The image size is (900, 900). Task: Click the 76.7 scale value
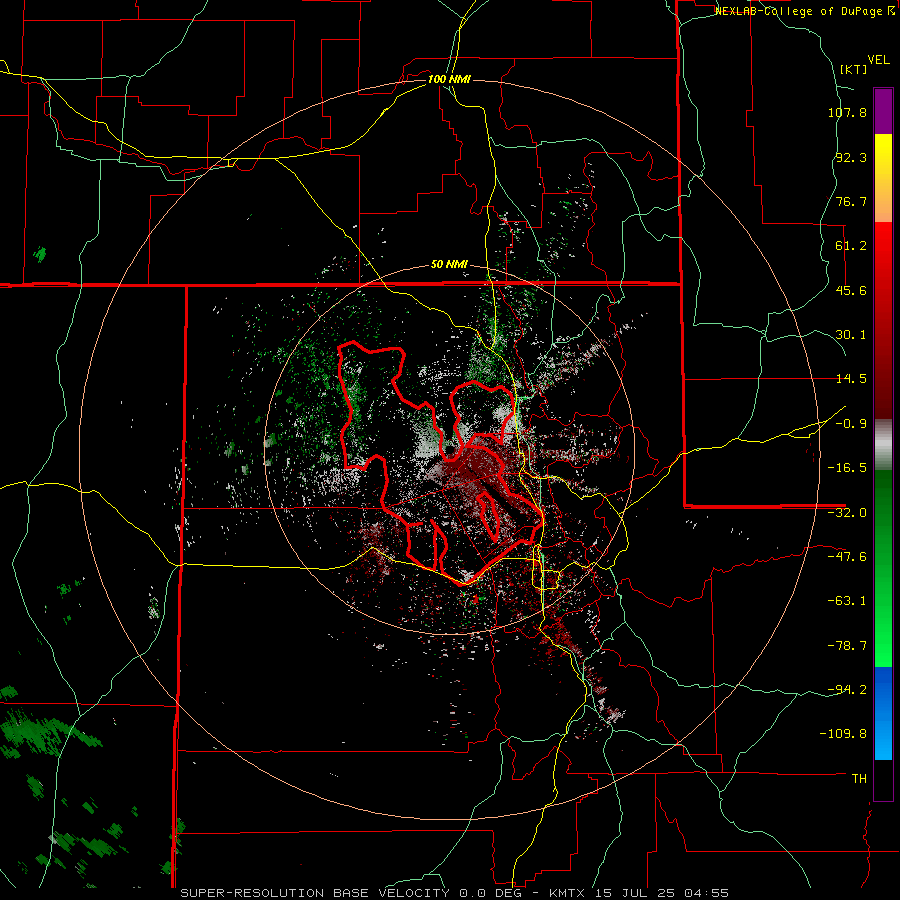(x=851, y=201)
